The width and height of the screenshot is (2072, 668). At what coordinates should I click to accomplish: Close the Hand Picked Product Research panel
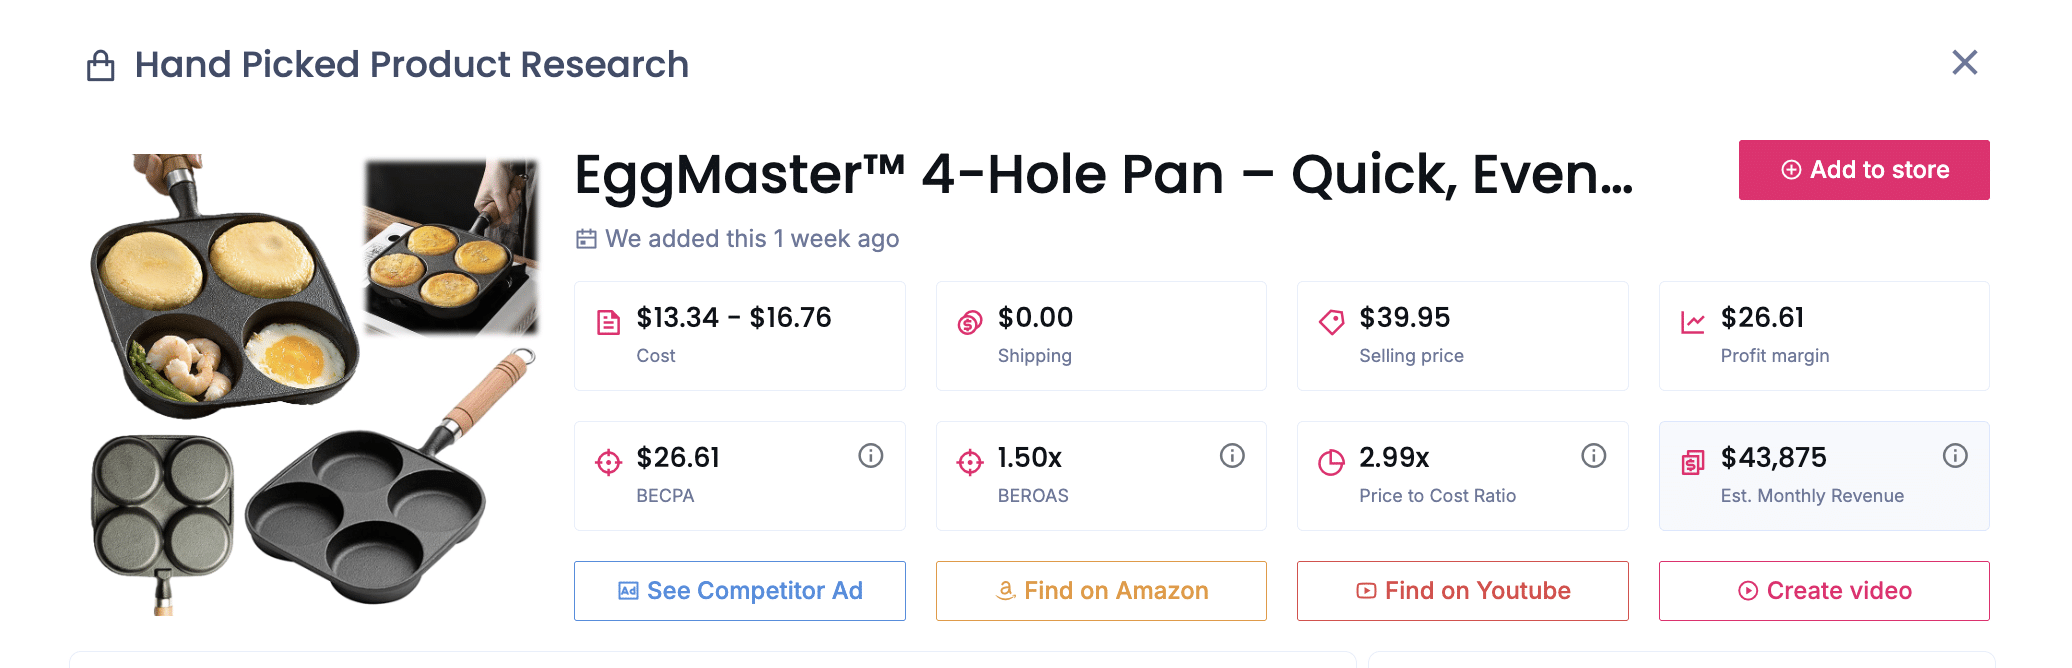pos(1965,63)
